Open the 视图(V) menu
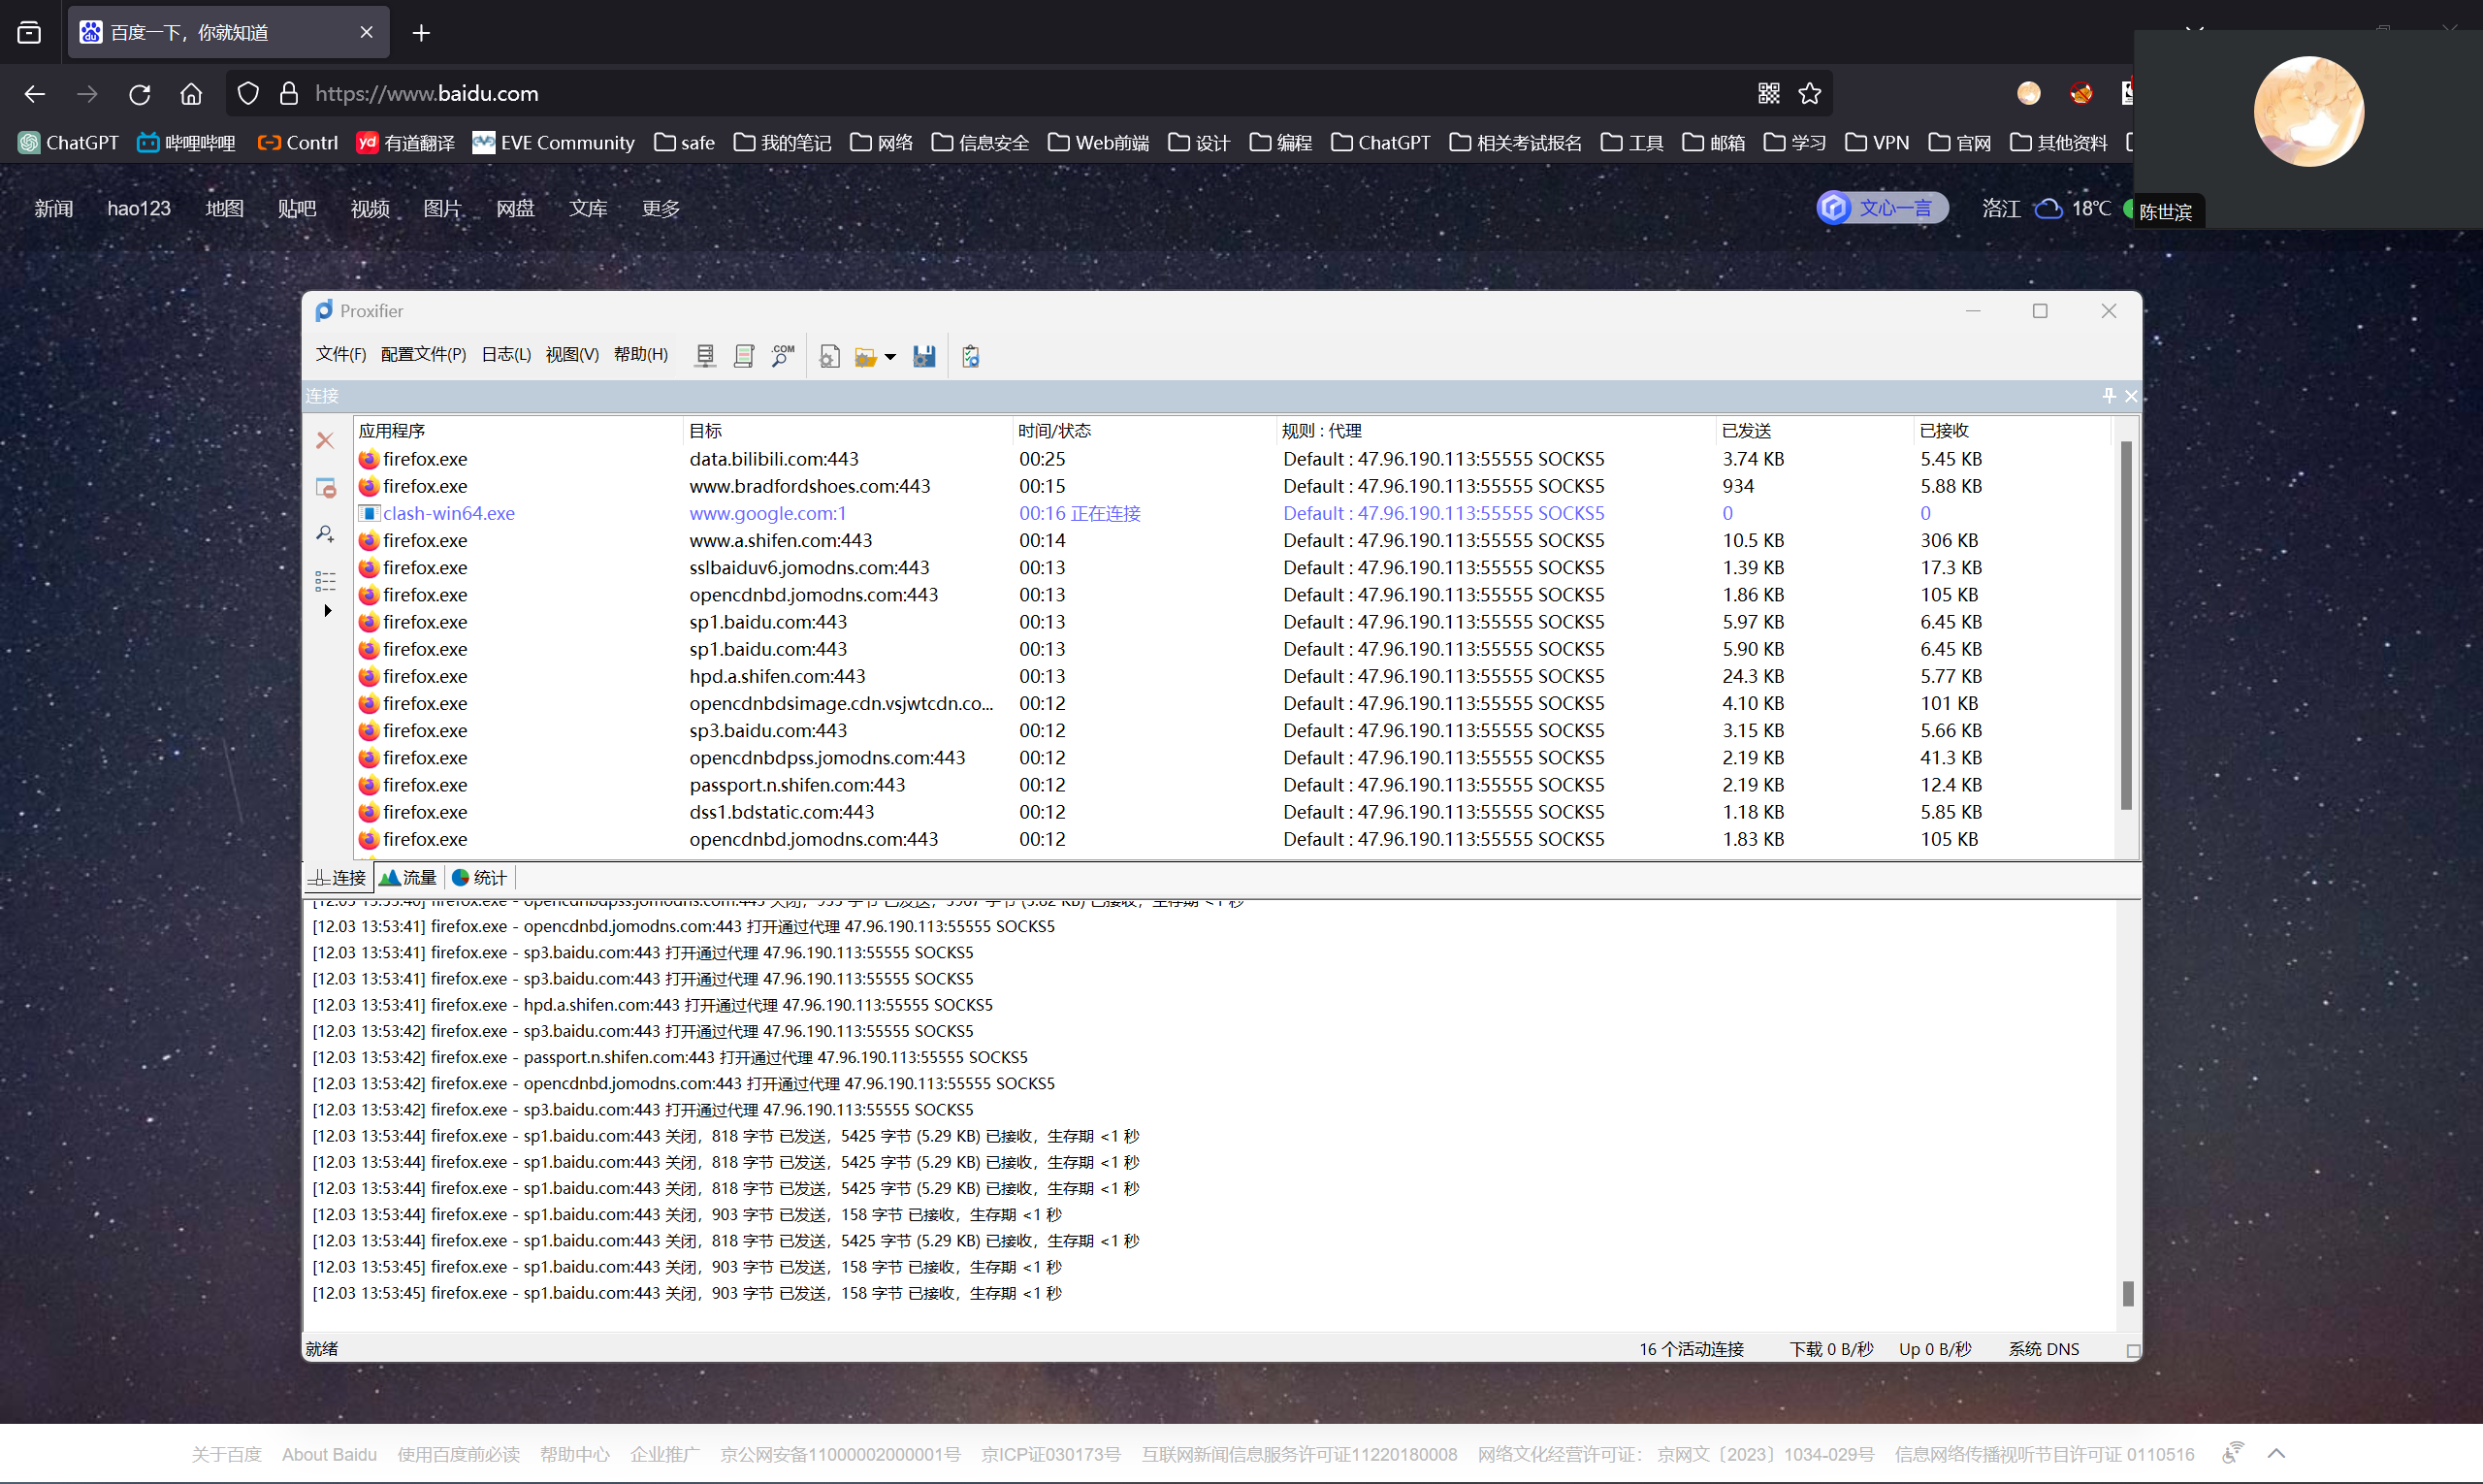This screenshot has height=1484, width=2483. 571,354
